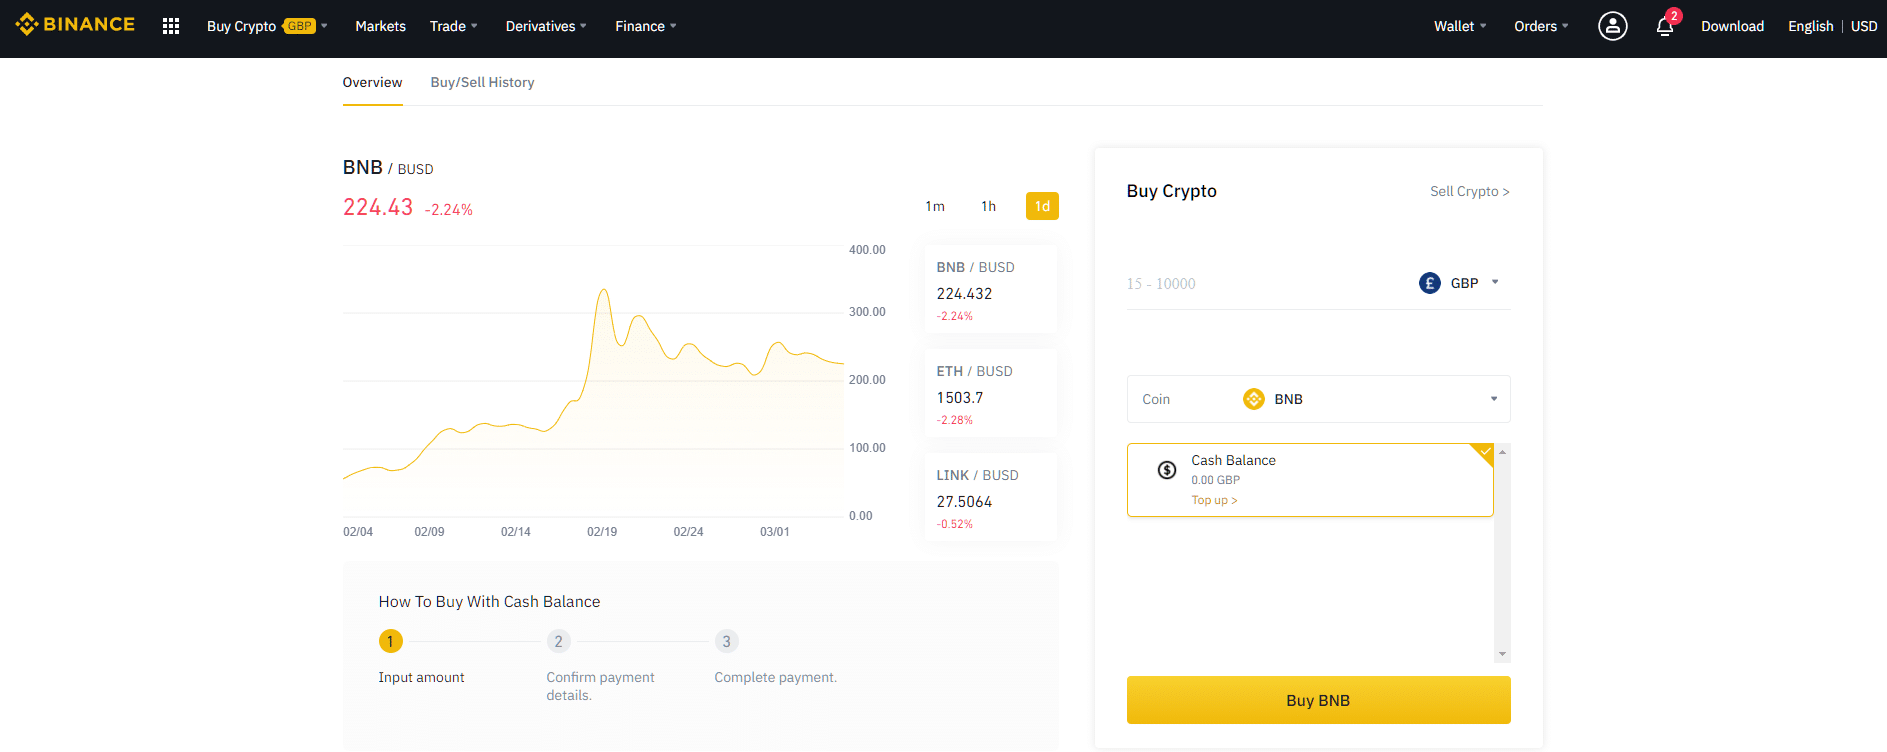Screen dimensions: 1887x752
Task: Open the GBP currency selector dropdown
Action: (x=1459, y=283)
